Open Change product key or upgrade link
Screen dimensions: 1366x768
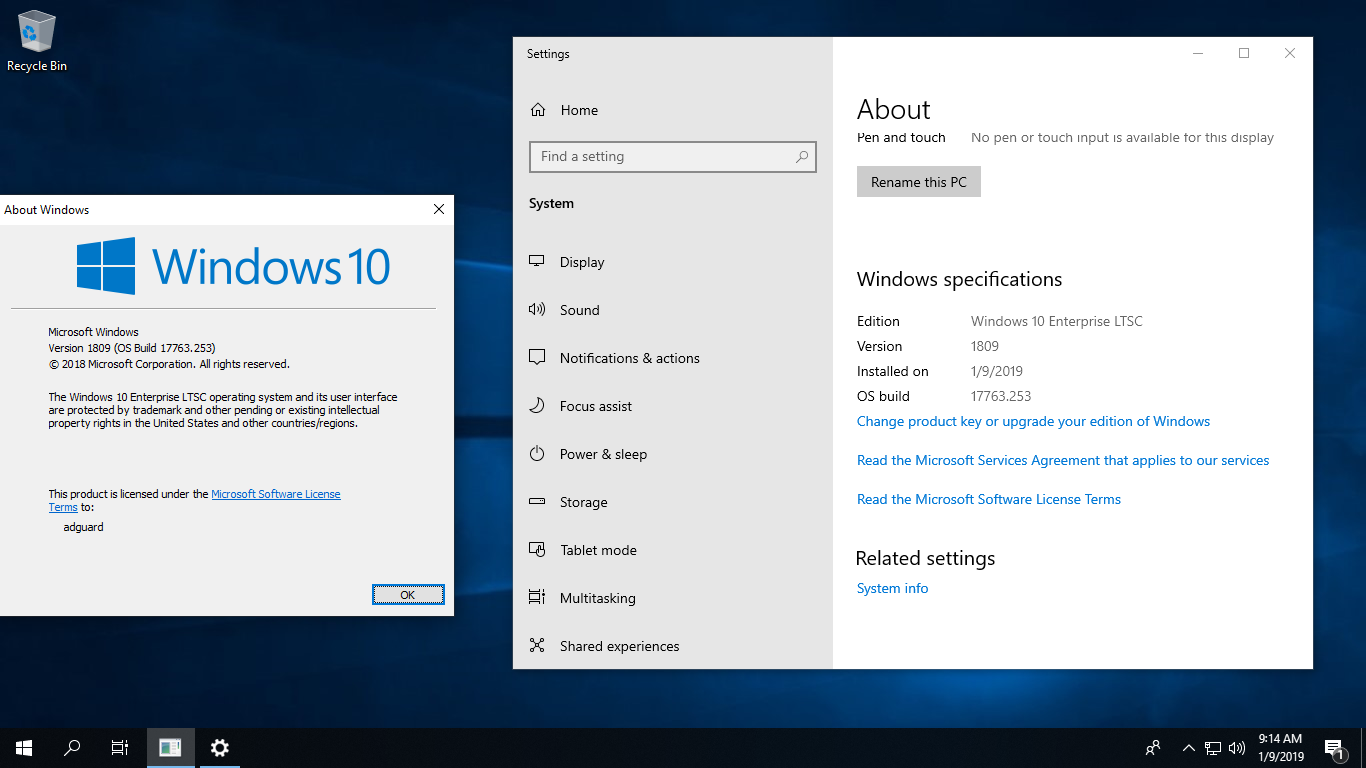pos(1033,422)
